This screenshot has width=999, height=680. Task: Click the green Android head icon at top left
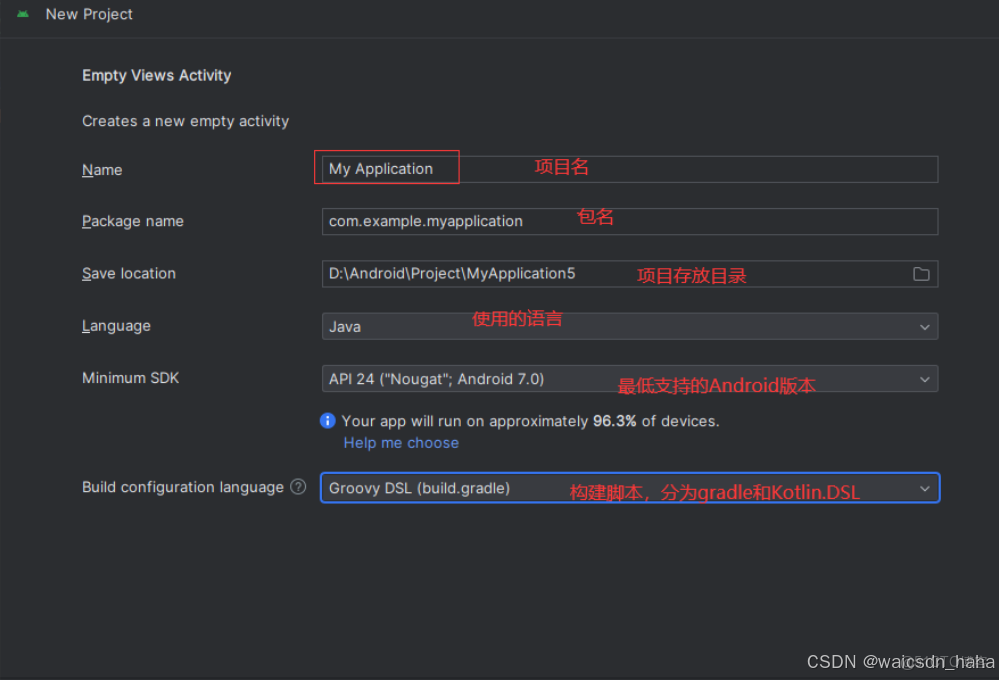(x=21, y=14)
